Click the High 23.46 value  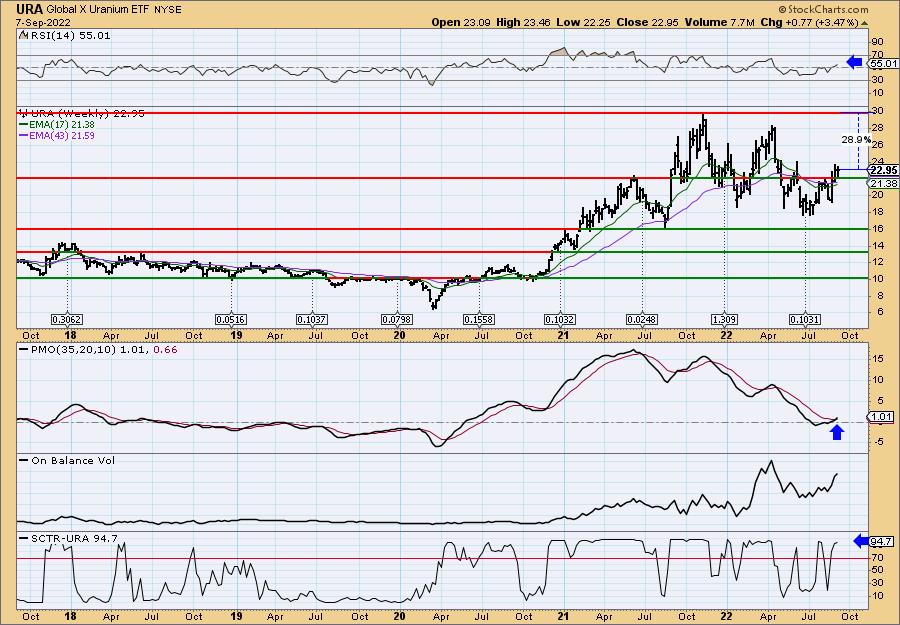tap(523, 22)
